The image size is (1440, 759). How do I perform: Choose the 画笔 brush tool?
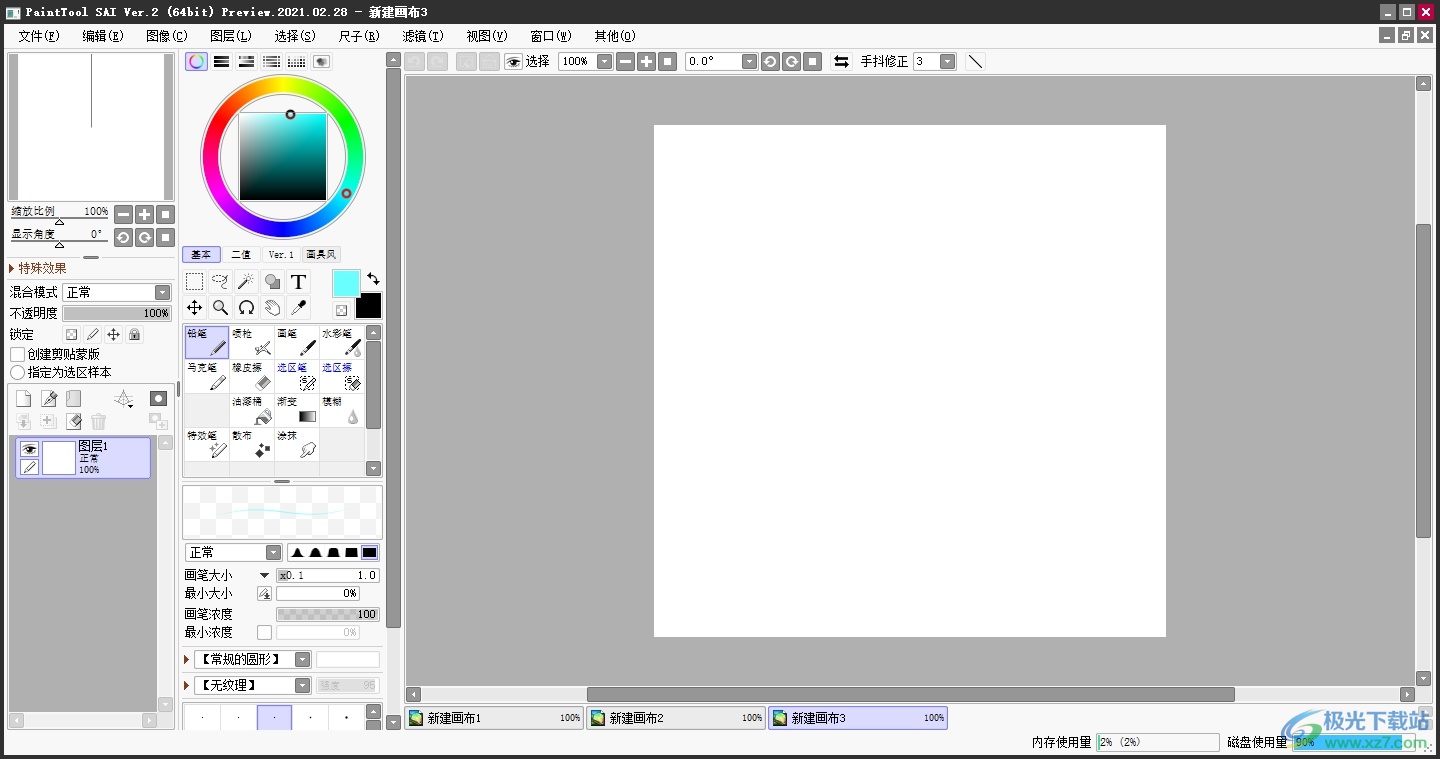(297, 342)
